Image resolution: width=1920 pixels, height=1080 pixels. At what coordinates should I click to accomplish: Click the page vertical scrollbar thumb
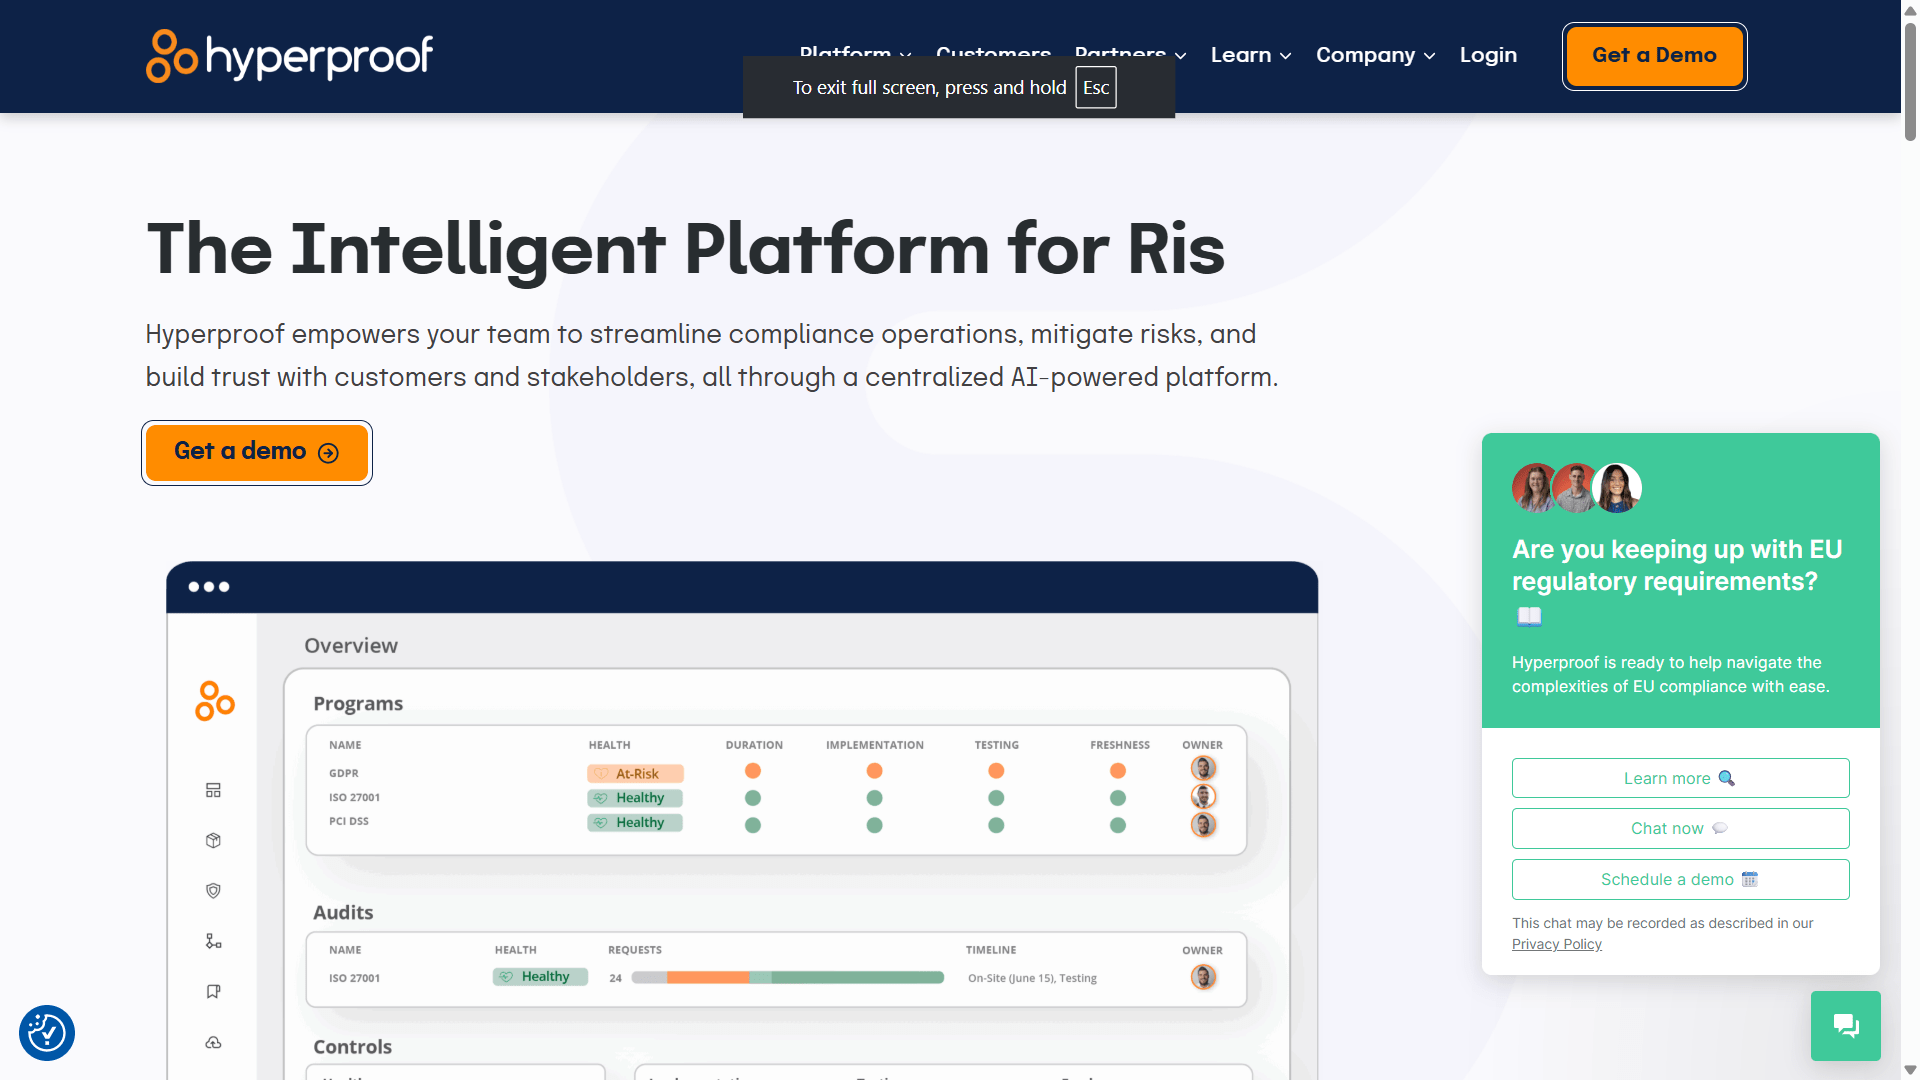click(x=1910, y=80)
